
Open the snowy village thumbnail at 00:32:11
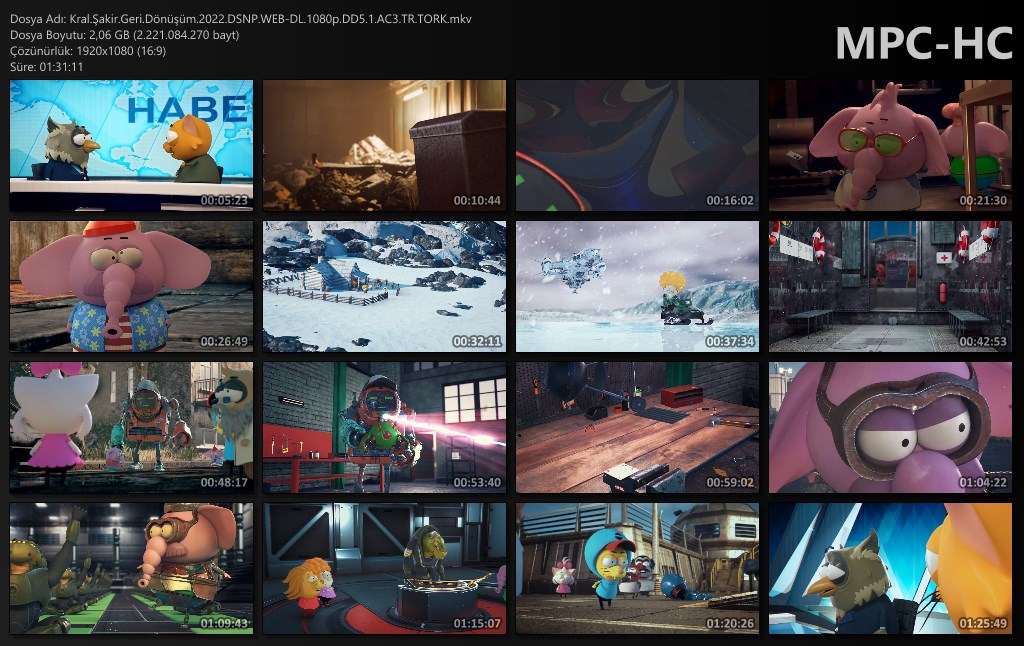pos(384,287)
